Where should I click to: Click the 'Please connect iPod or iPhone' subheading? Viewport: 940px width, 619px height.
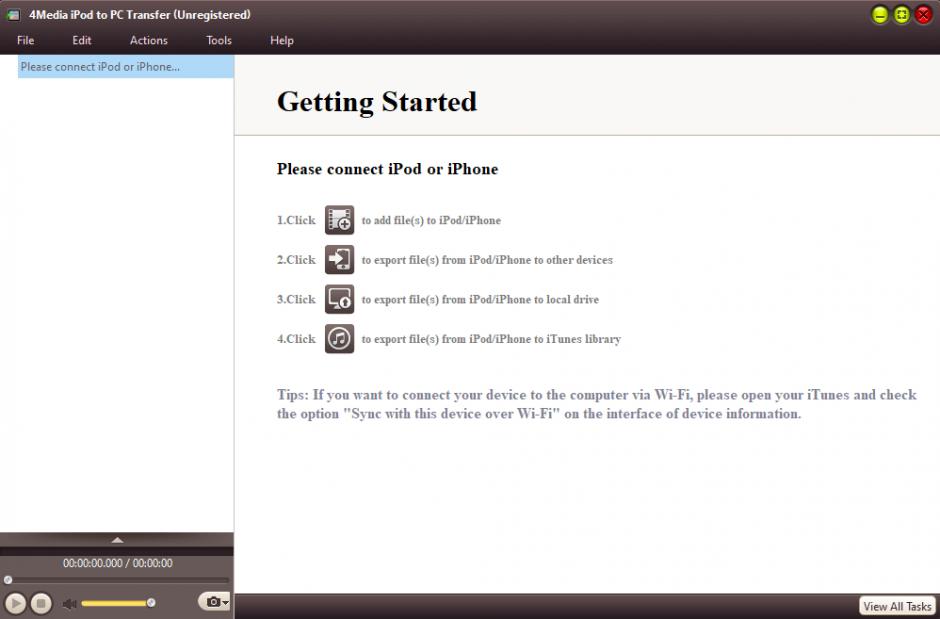[x=387, y=169]
